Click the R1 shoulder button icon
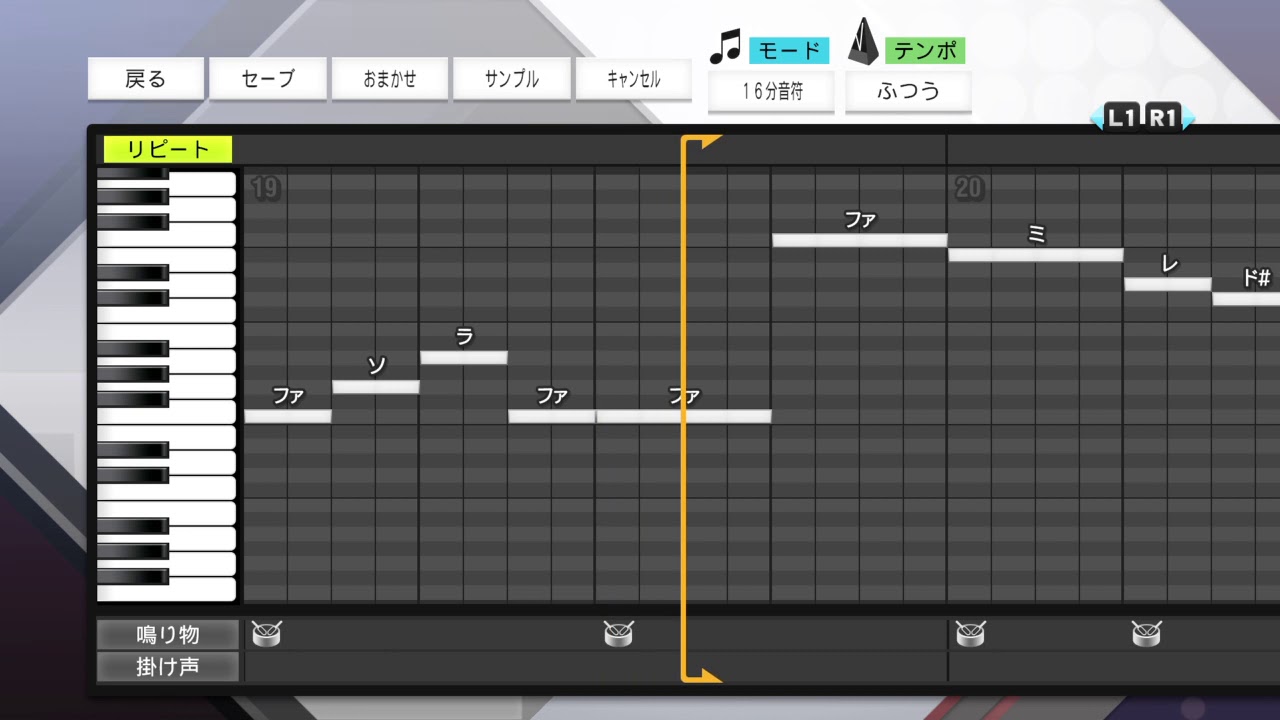The height and width of the screenshot is (720, 1280). coord(1163,118)
